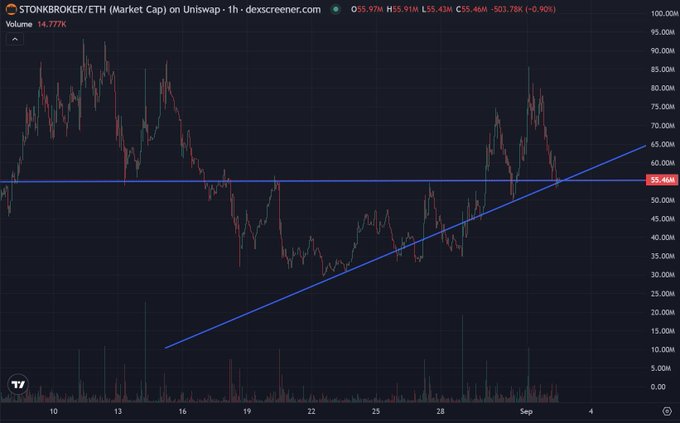680x423 pixels.
Task: Click the high value H55.91M
Action: coord(402,9)
